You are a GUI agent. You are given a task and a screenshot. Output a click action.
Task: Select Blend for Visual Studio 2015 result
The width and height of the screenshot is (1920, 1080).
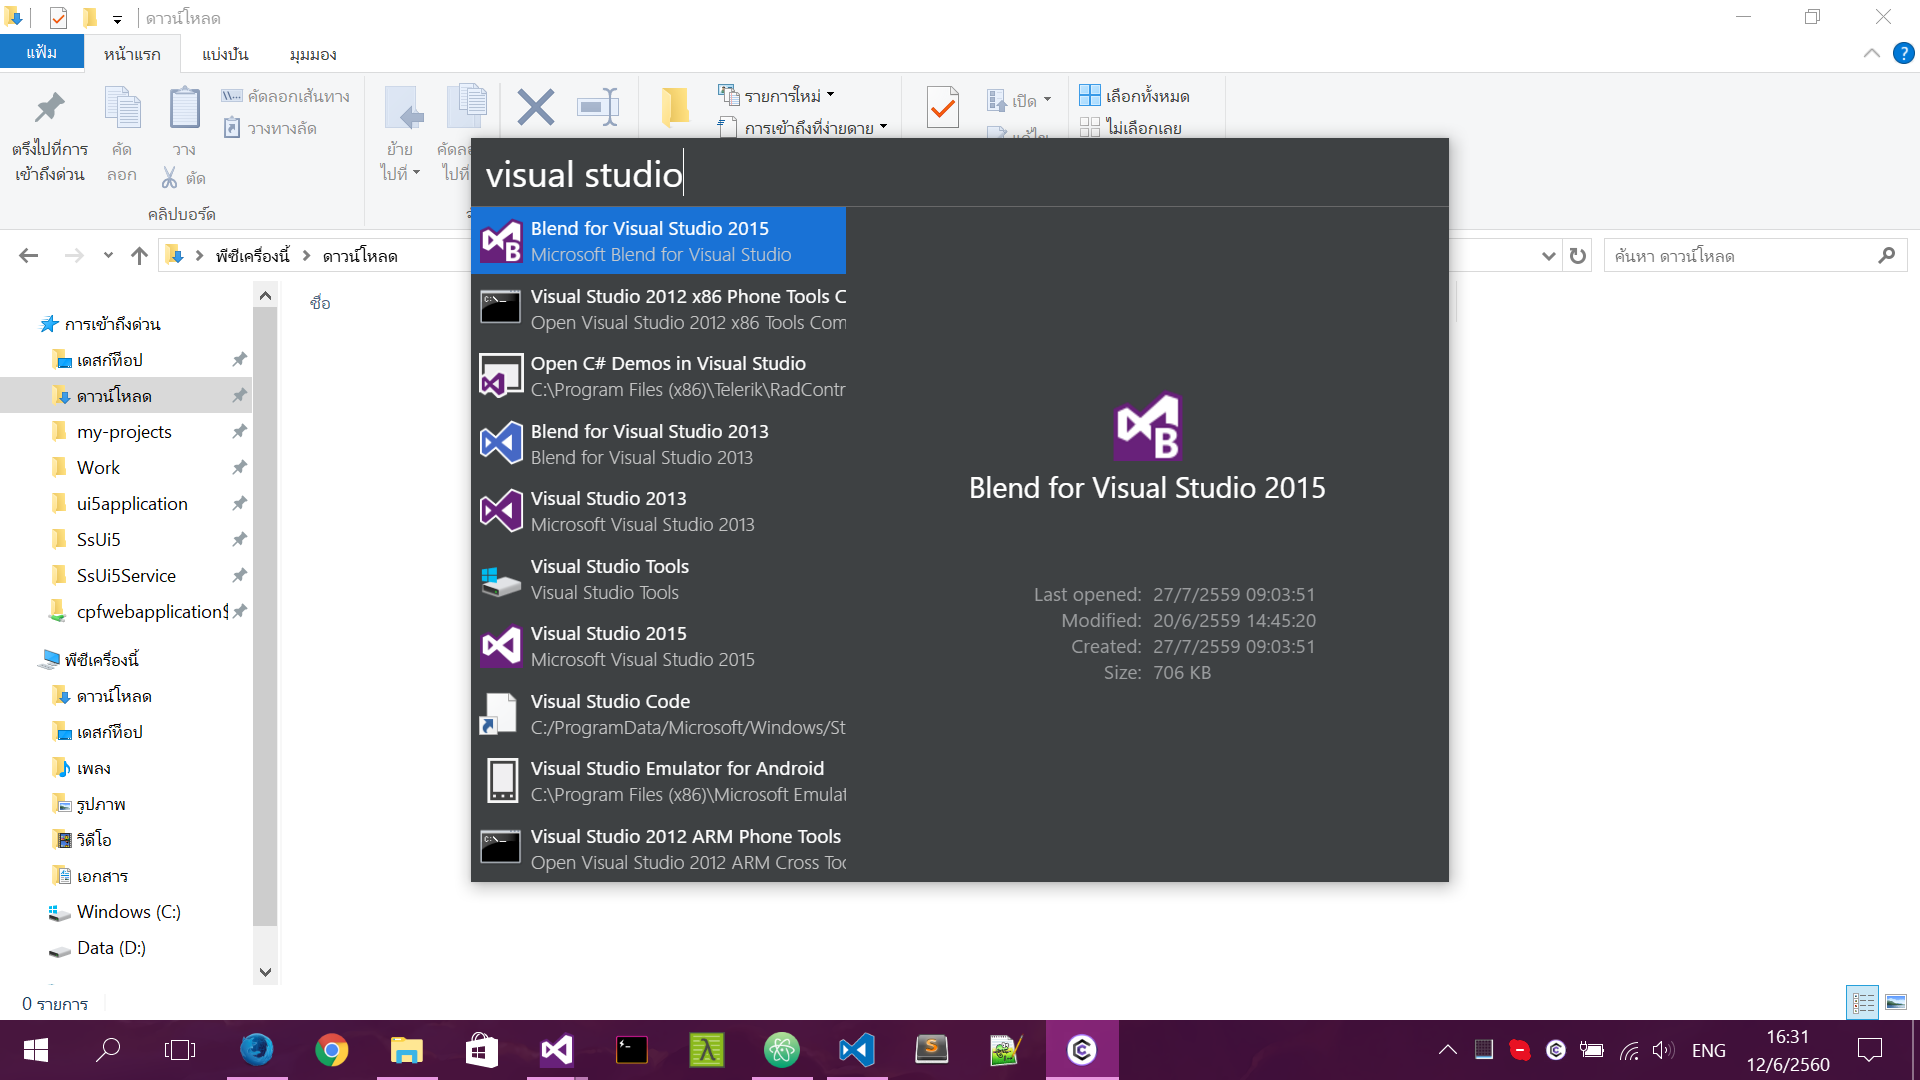[659, 241]
